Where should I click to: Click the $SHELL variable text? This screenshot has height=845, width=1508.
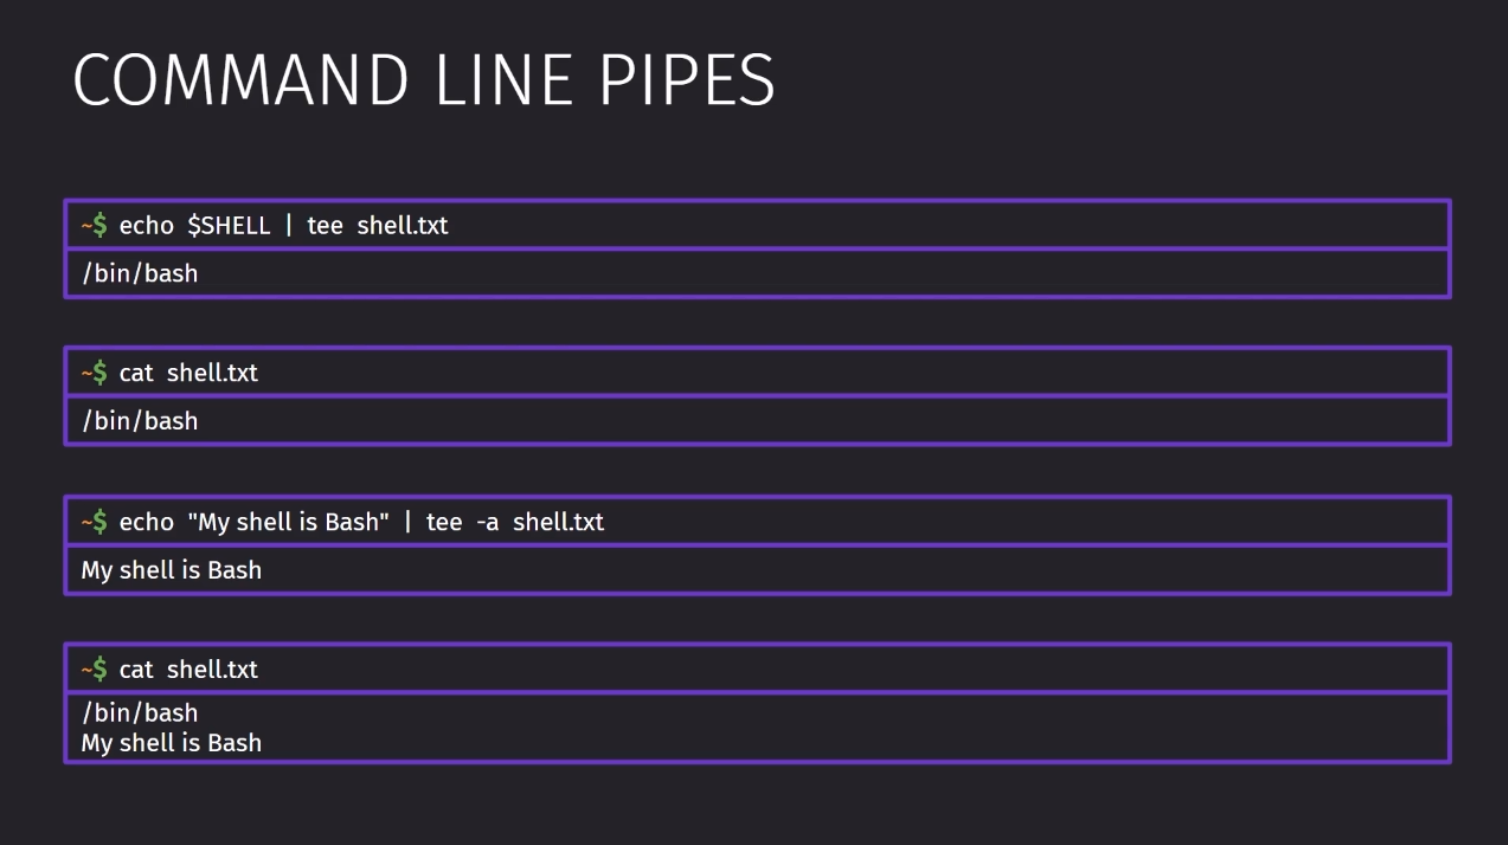pyautogui.click(x=229, y=225)
